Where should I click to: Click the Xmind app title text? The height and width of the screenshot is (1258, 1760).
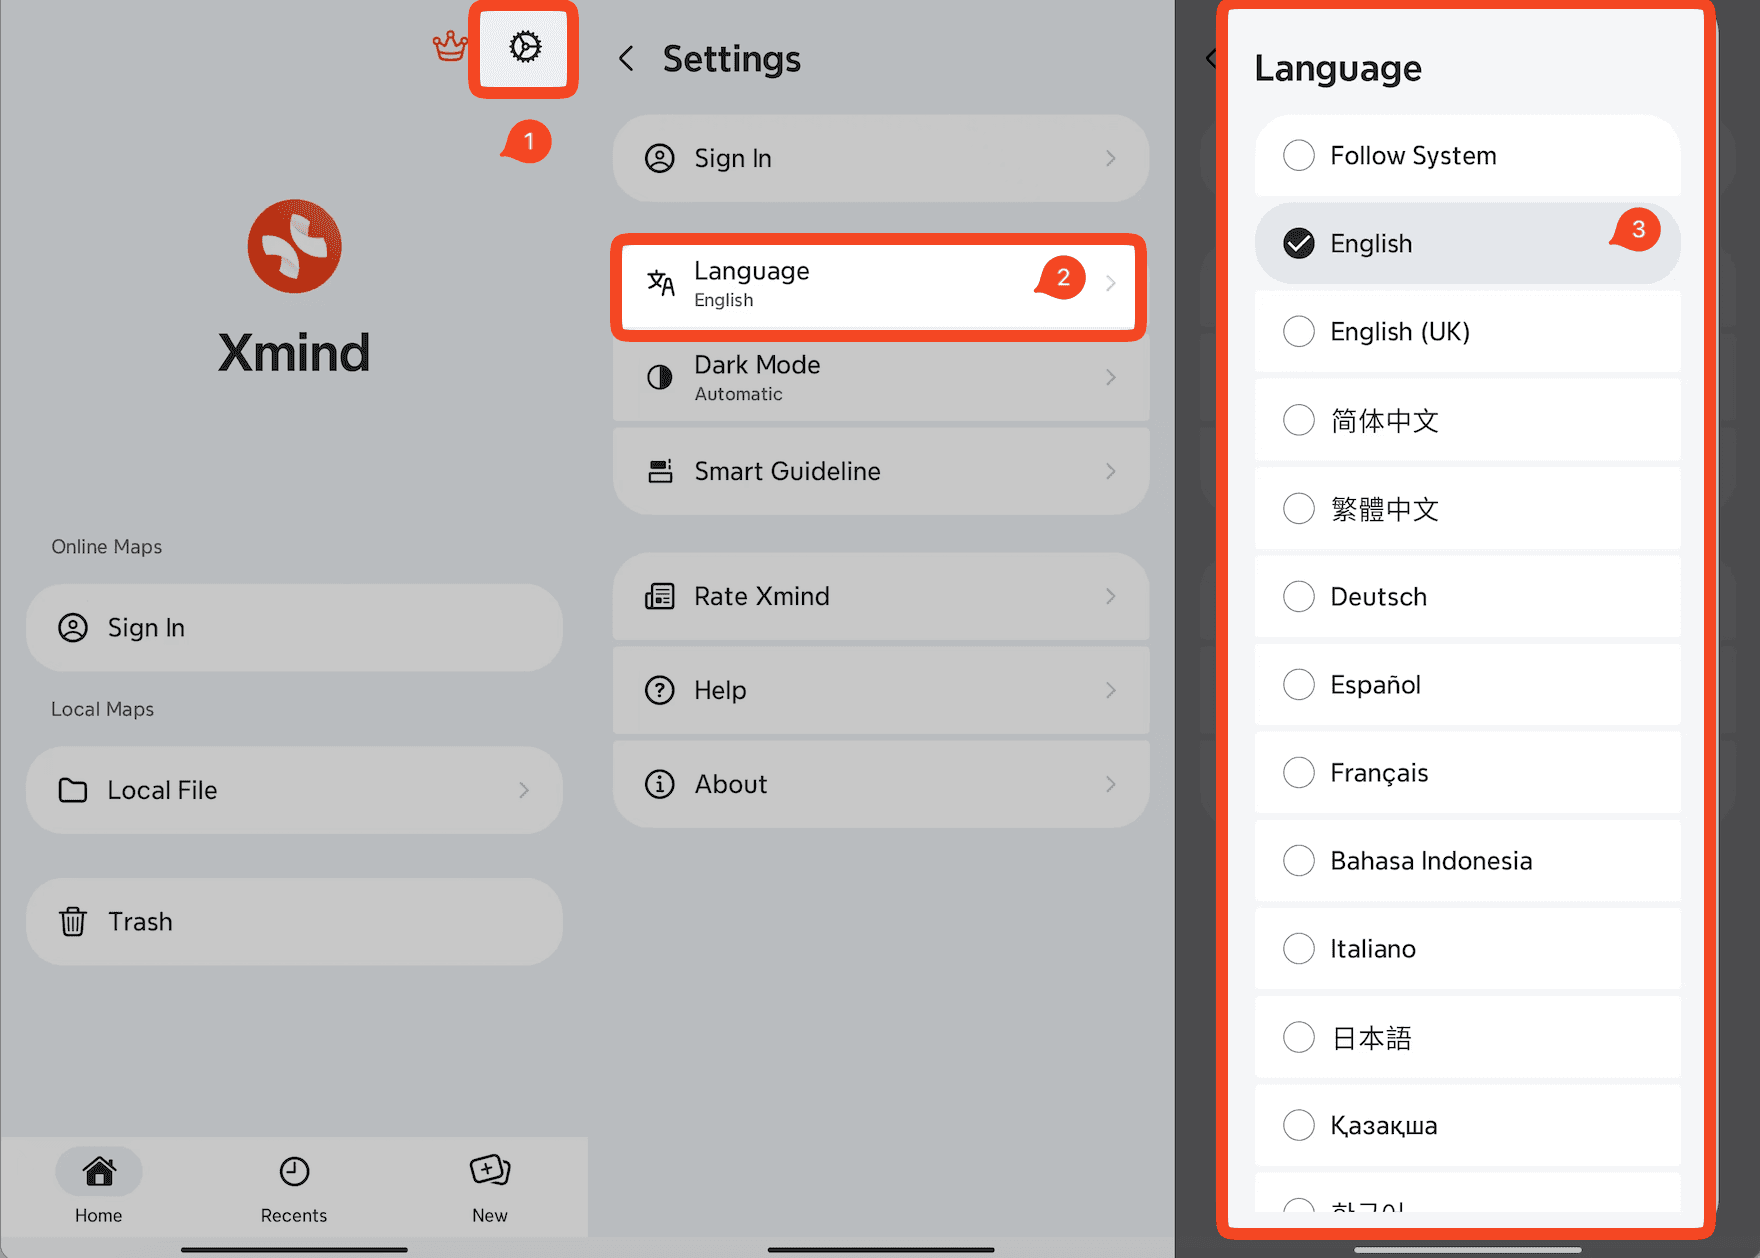click(294, 352)
